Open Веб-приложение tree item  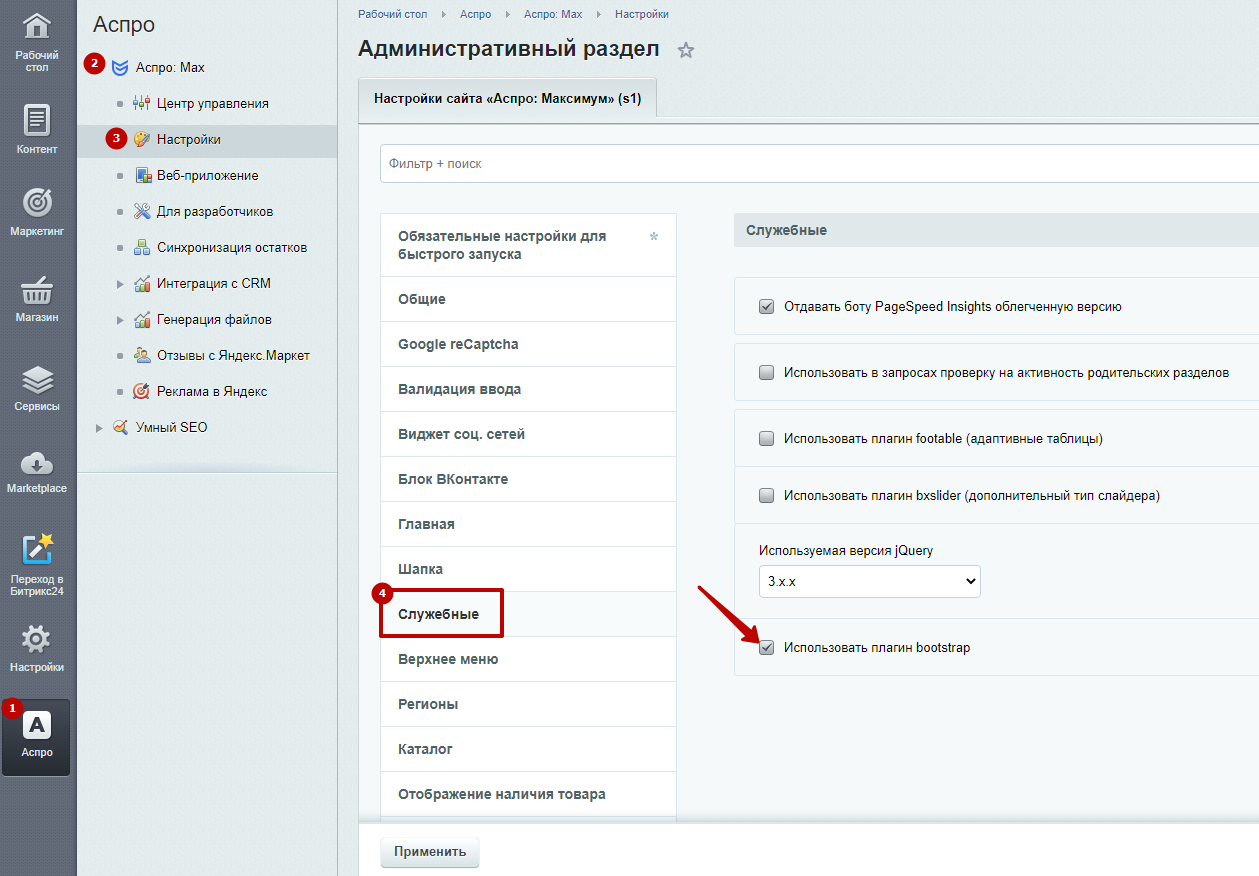click(208, 176)
